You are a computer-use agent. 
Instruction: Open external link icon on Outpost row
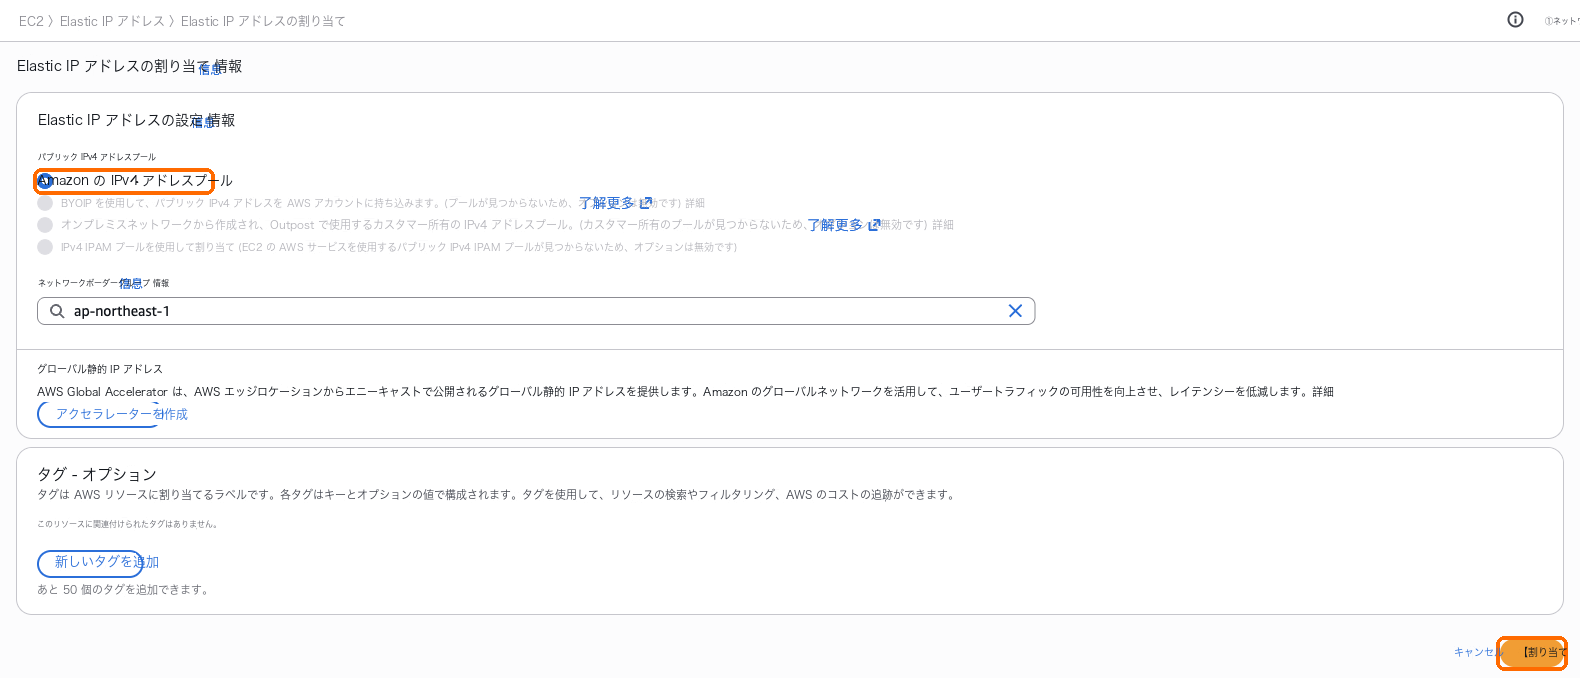pyautogui.click(x=874, y=225)
